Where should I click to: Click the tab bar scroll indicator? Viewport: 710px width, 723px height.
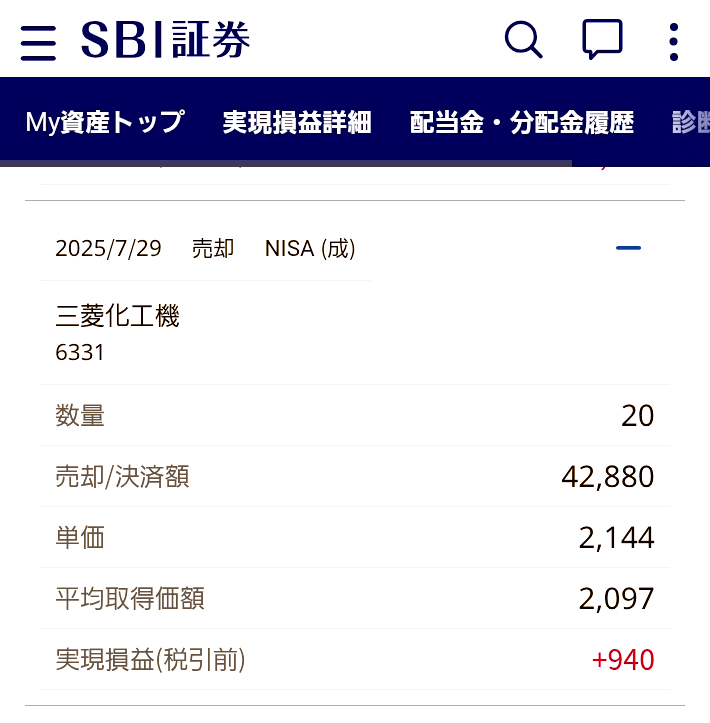[x=286, y=163]
